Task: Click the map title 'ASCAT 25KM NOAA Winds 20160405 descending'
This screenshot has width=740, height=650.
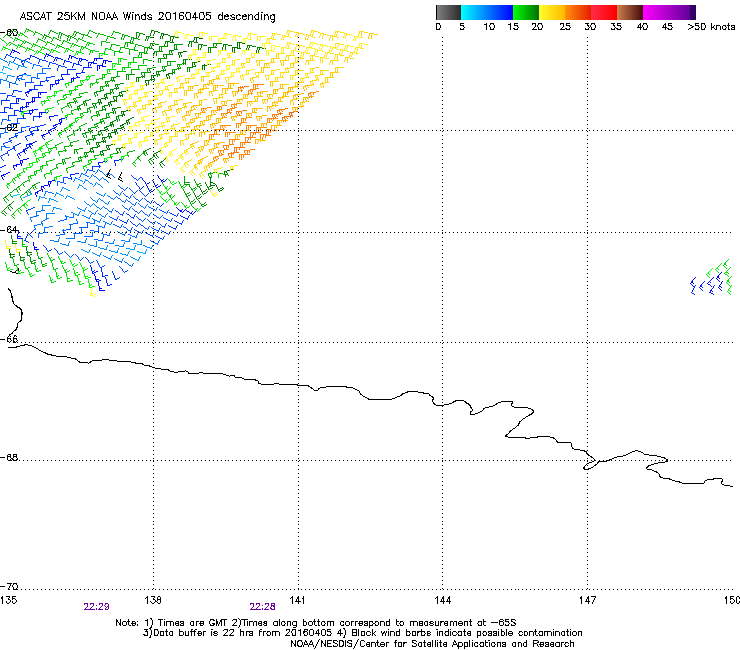Action: [147, 17]
